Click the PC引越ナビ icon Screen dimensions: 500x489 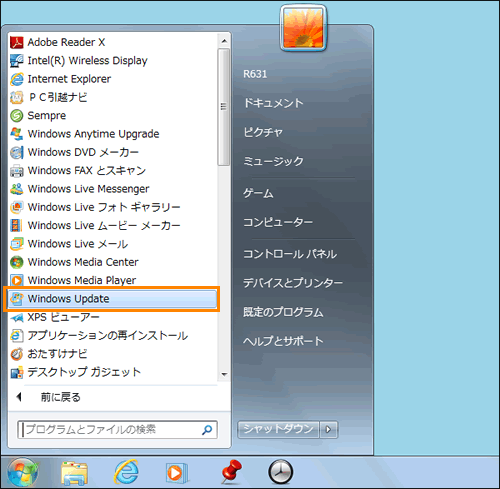tap(17, 97)
